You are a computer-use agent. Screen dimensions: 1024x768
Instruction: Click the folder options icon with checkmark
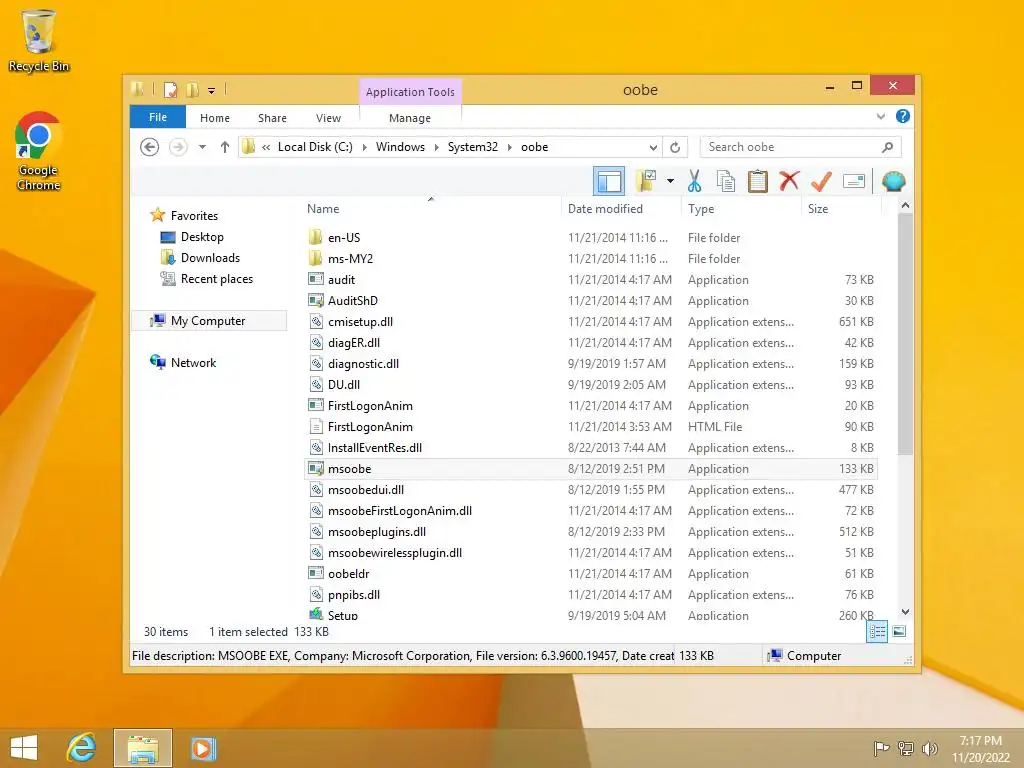[x=646, y=181]
